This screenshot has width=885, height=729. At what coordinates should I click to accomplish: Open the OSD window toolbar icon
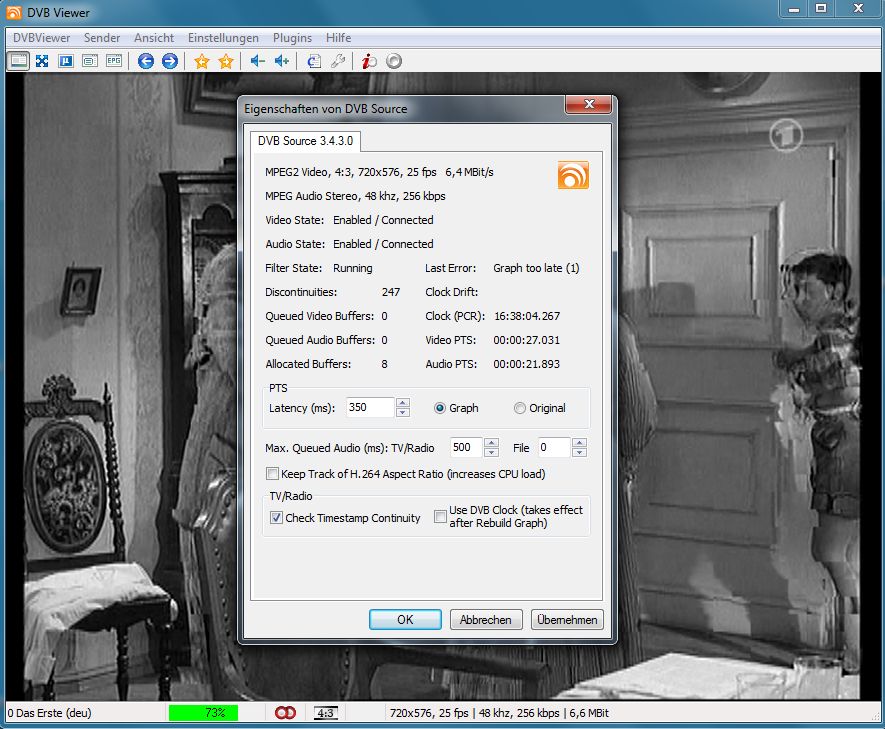[90, 60]
